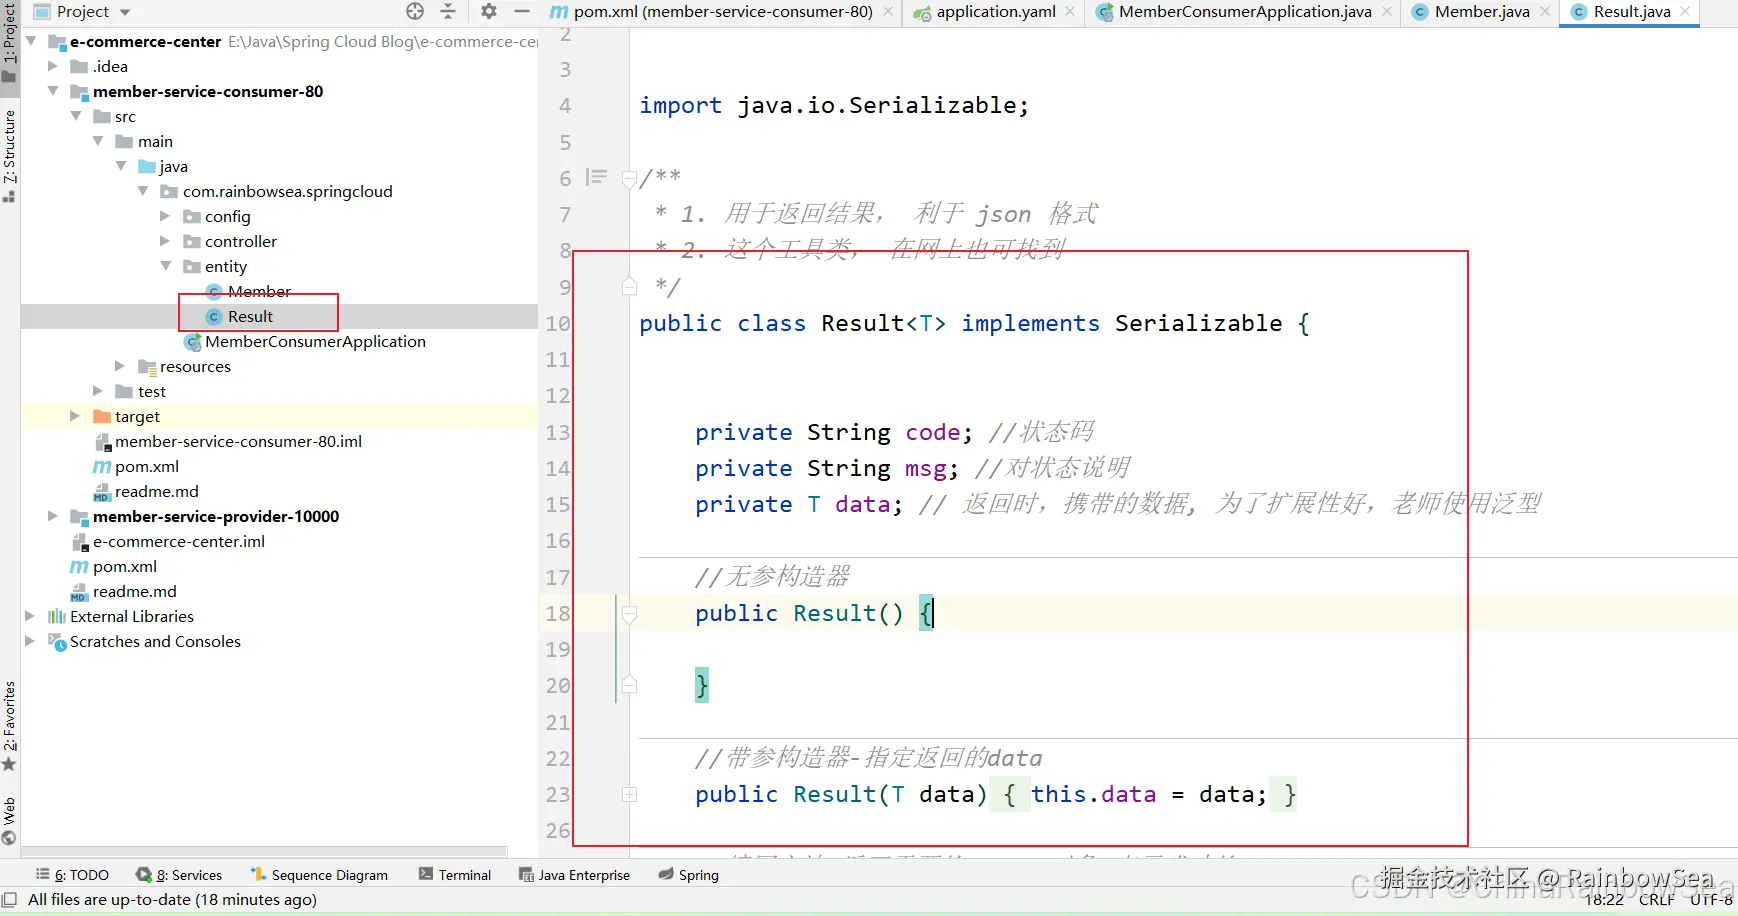Click the Member class icon in tree

click(213, 291)
